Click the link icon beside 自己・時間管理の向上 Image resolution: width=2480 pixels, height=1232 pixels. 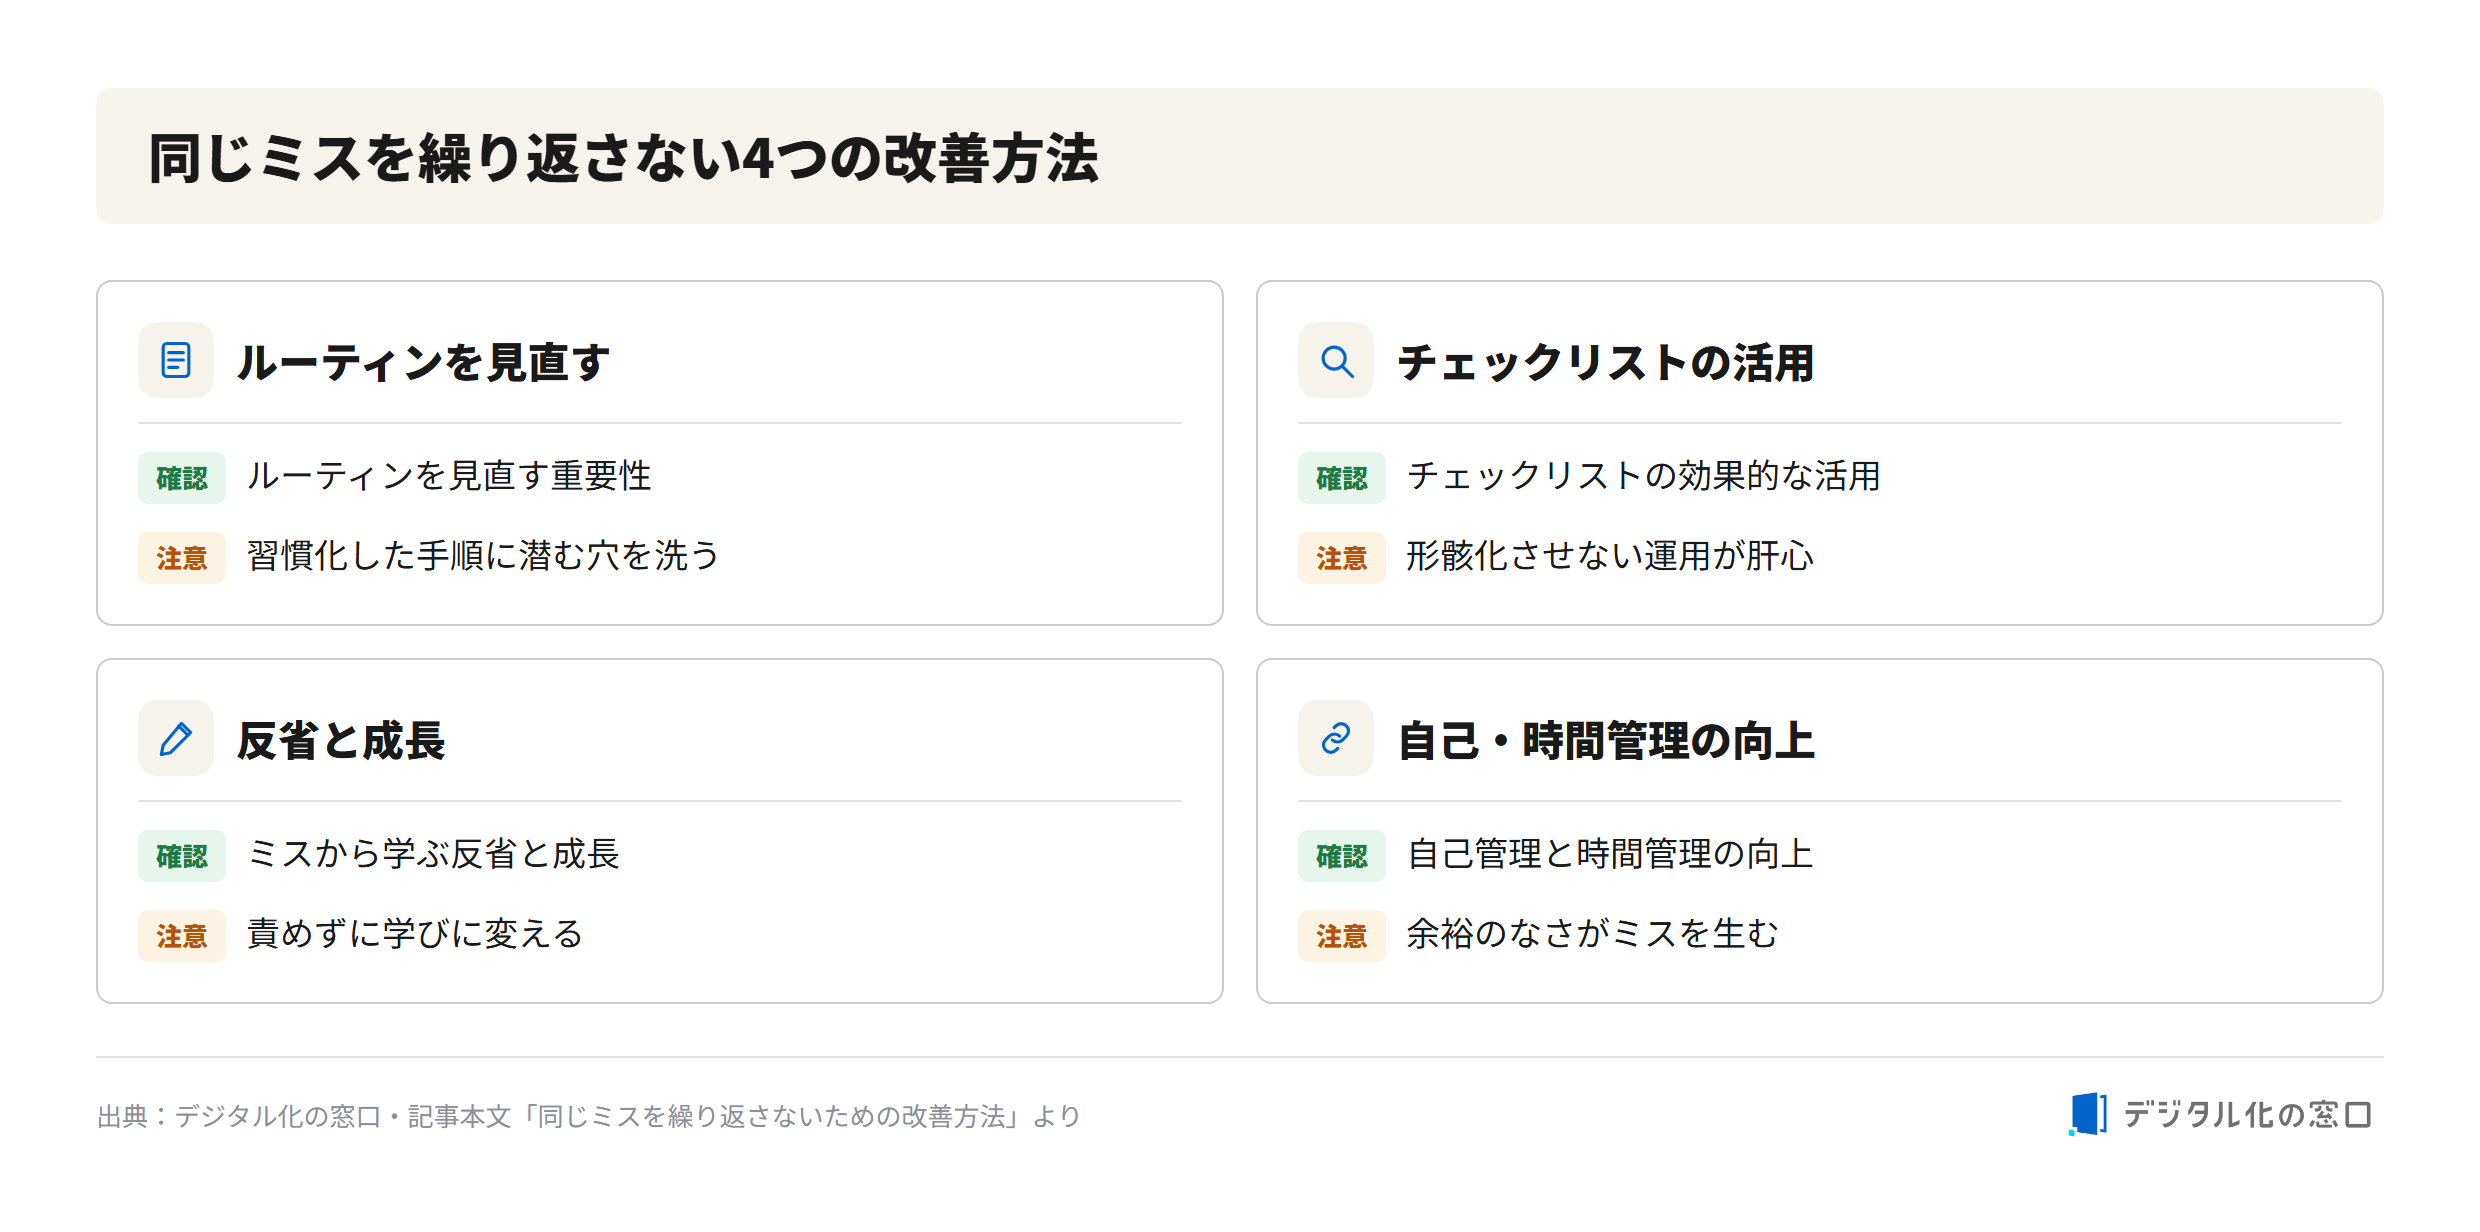click(1336, 738)
